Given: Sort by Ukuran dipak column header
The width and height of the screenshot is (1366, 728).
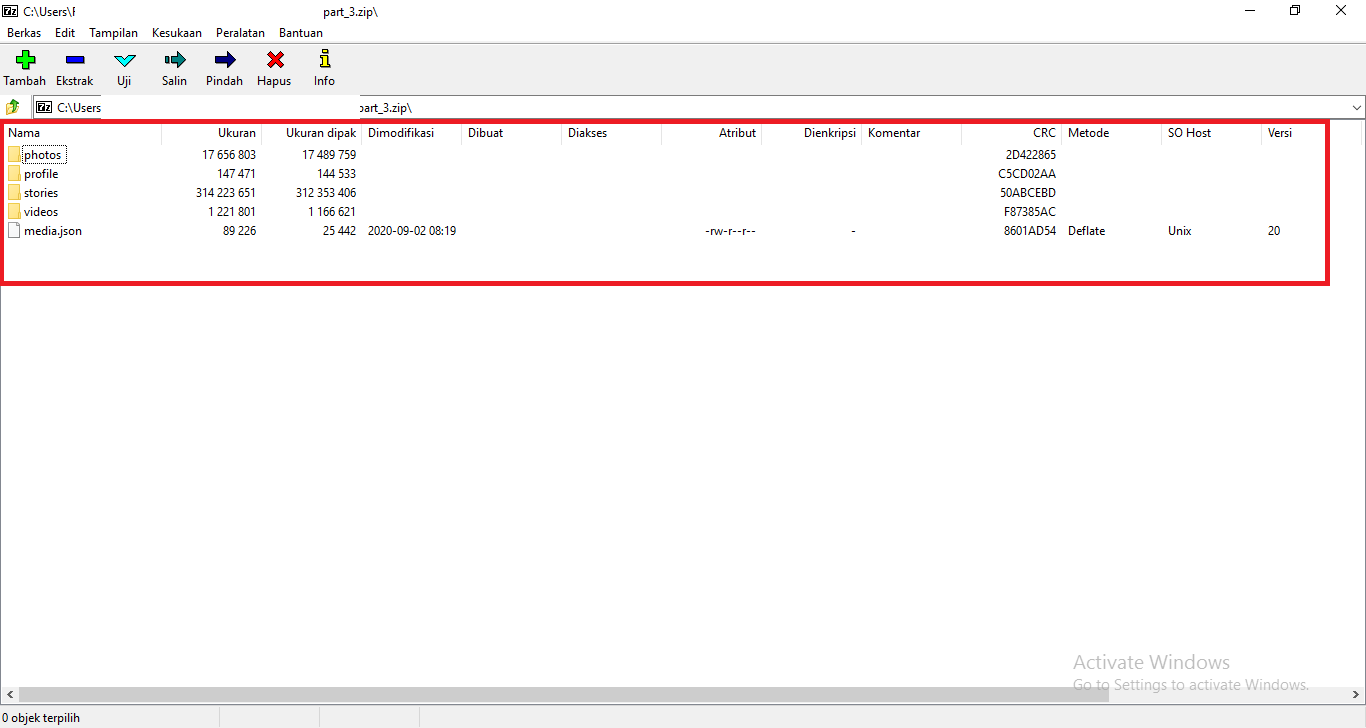Looking at the screenshot, I should point(312,133).
